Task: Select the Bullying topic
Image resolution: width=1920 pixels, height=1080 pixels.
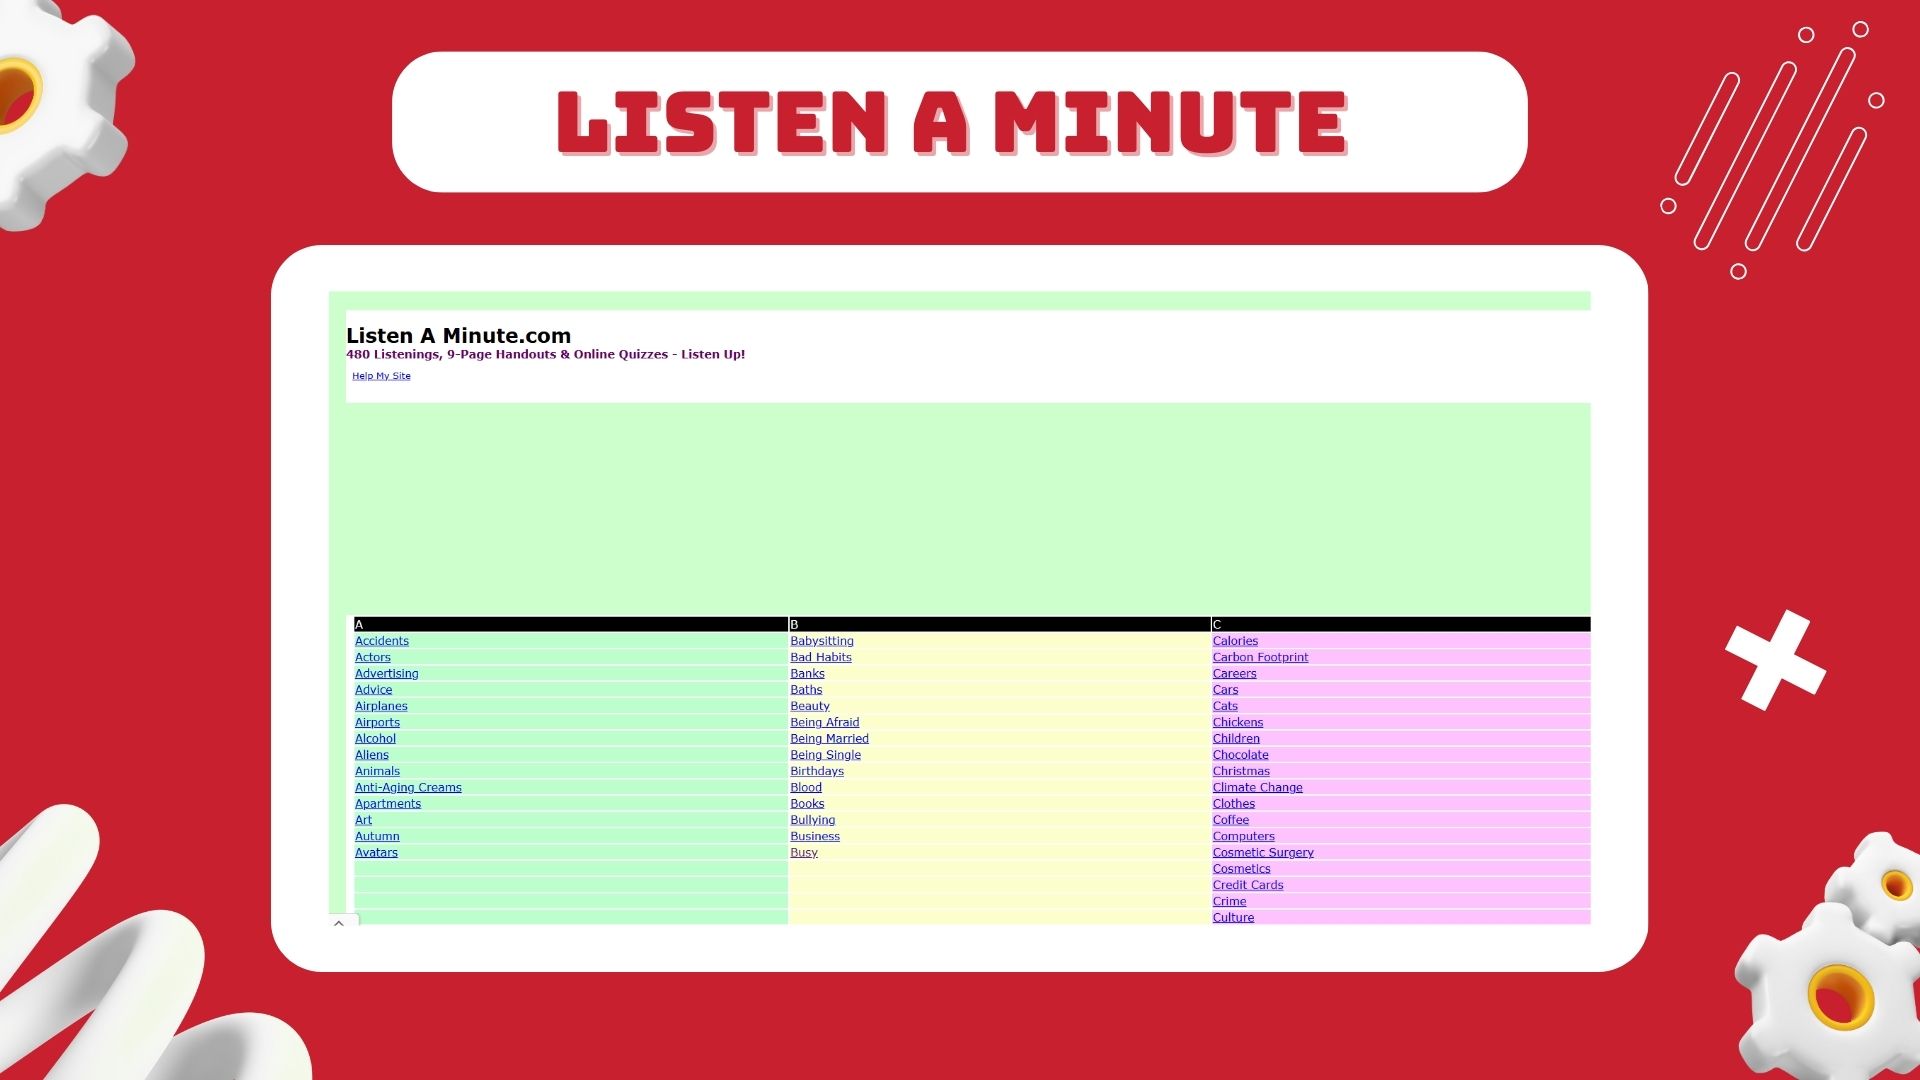Action: pyautogui.click(x=812, y=820)
